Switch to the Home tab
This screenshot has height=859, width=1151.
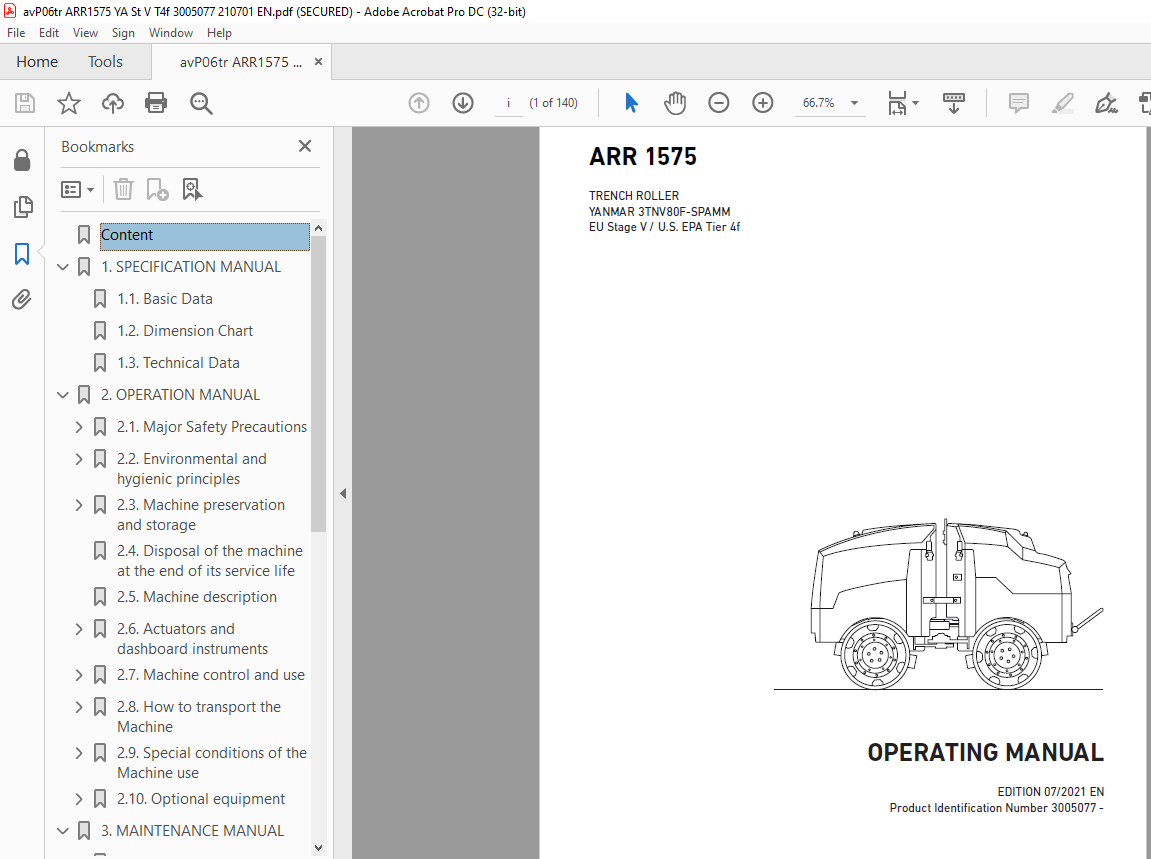coord(37,62)
